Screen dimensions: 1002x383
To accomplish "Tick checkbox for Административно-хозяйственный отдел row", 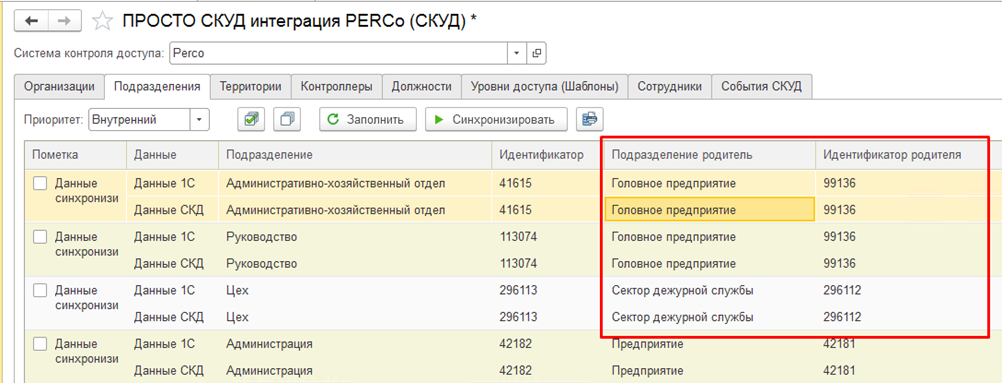I will pyautogui.click(x=40, y=184).
